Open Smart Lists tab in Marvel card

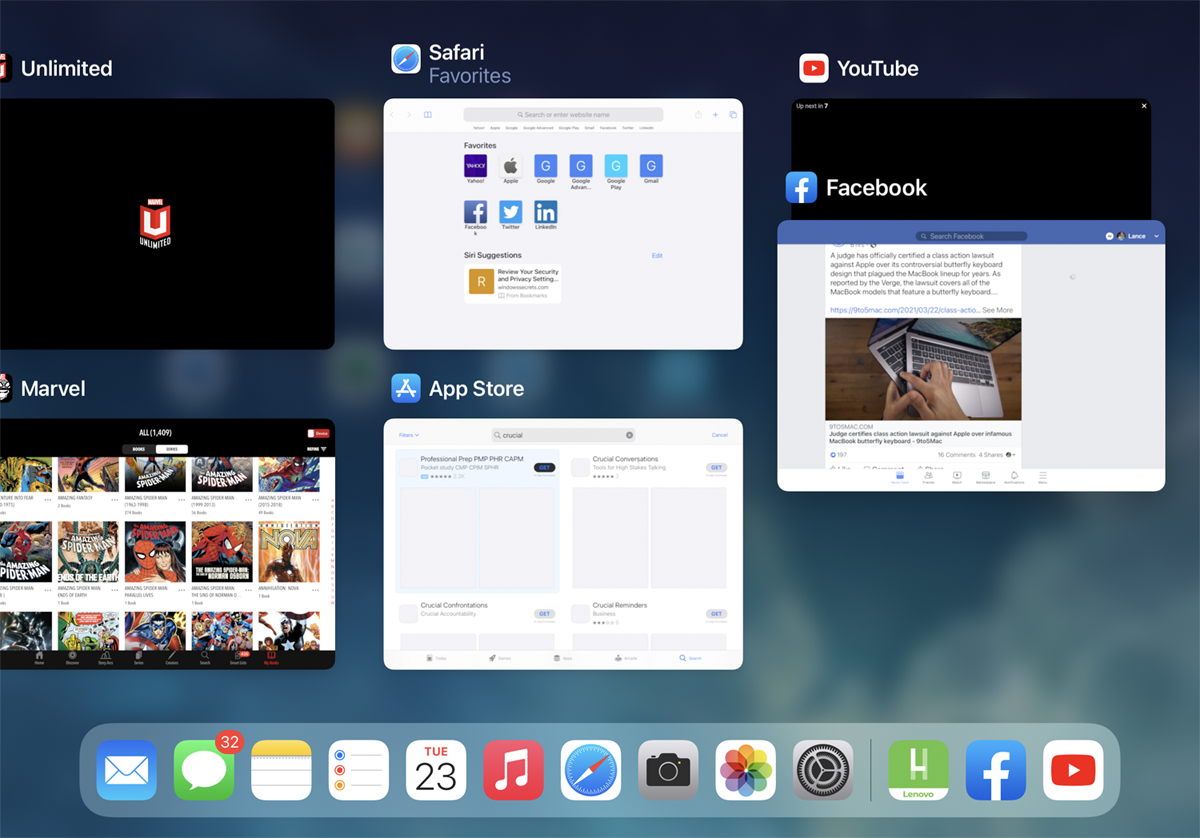tap(238, 660)
